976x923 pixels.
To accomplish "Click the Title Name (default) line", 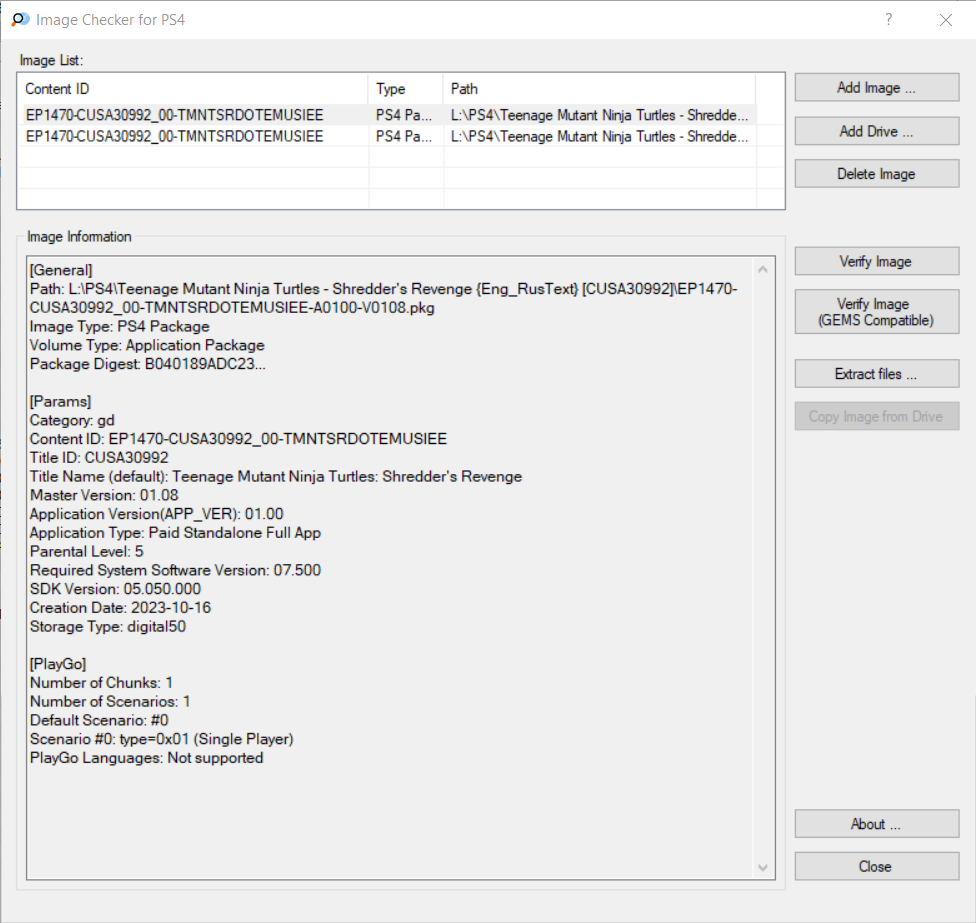I will click(x=276, y=477).
